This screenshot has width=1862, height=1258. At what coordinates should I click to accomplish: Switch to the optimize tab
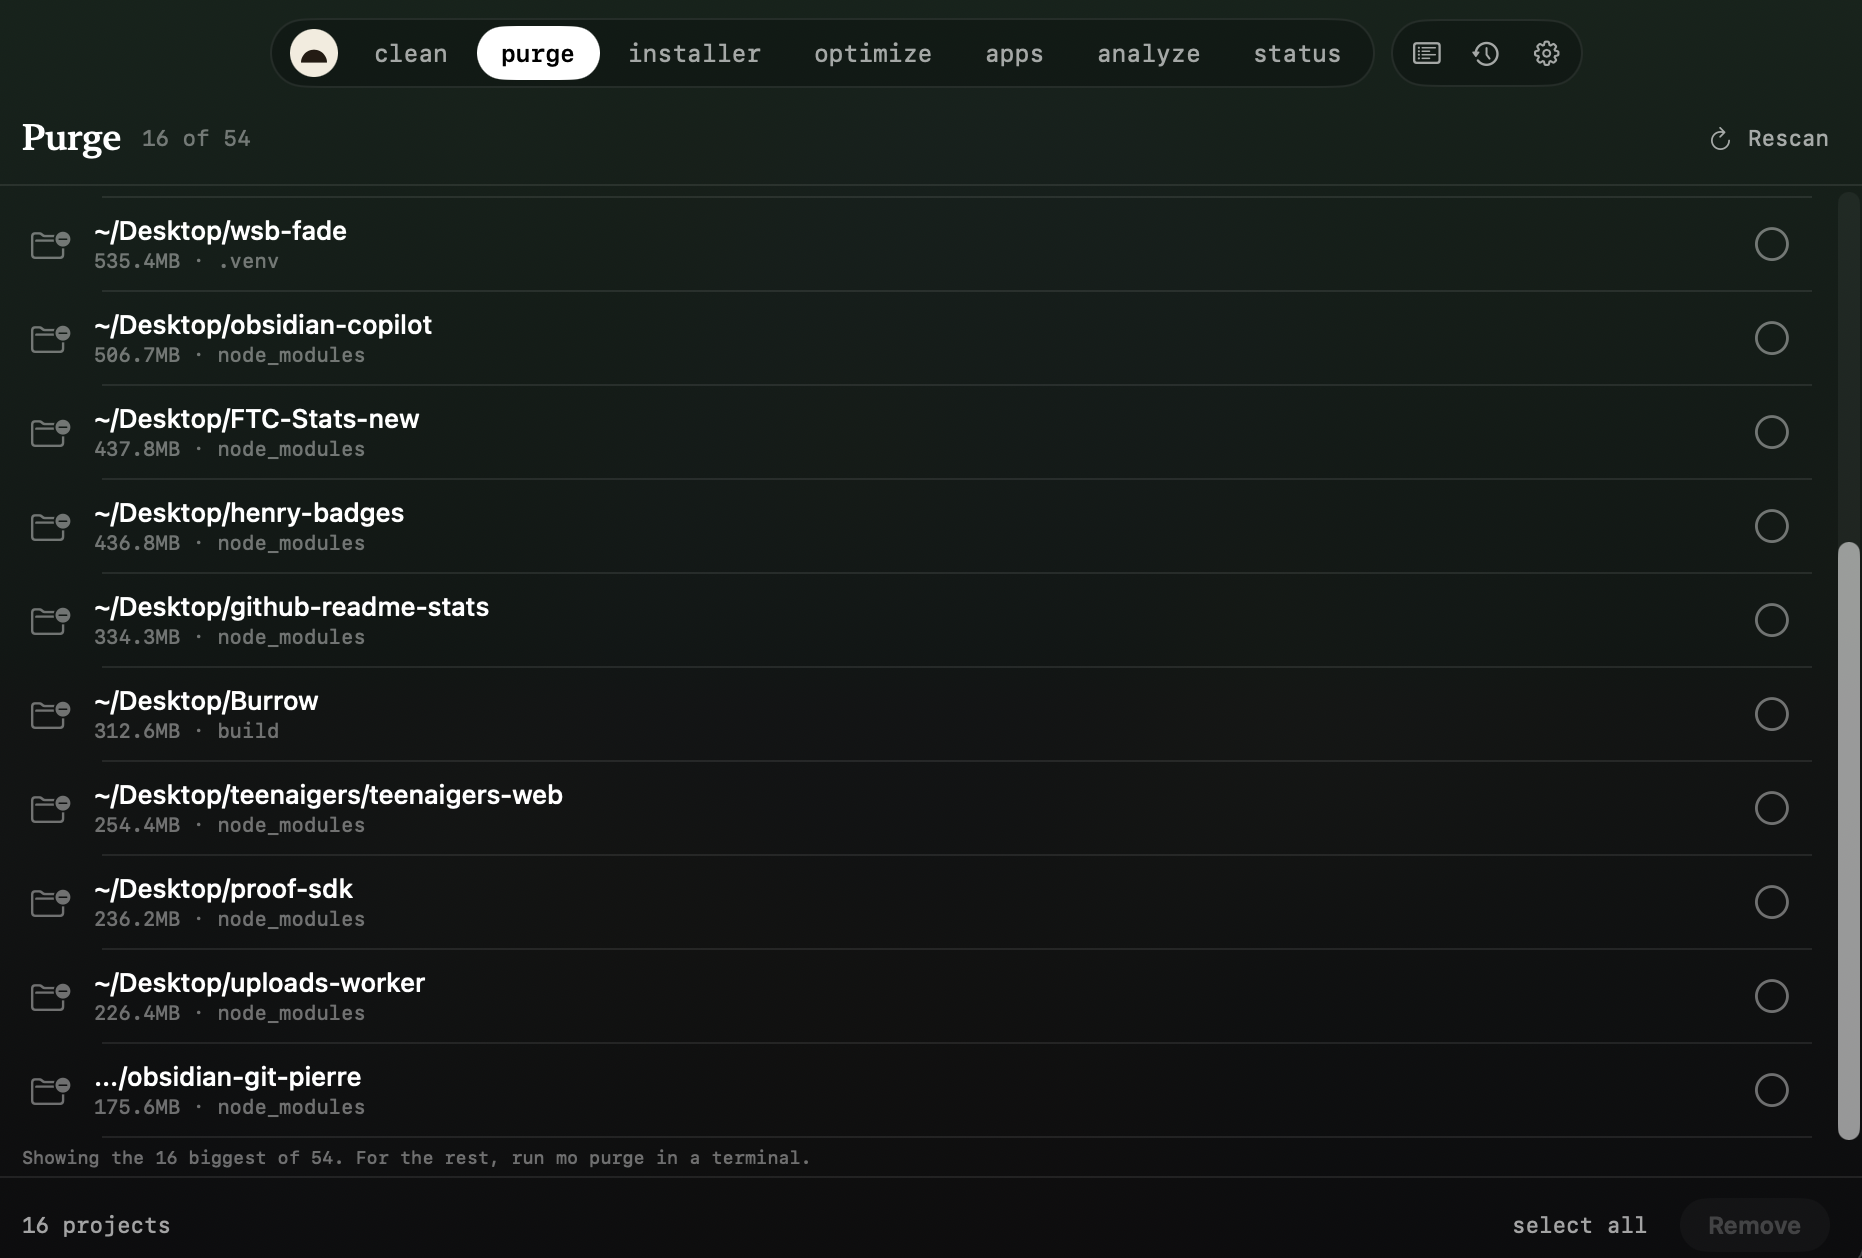point(873,53)
